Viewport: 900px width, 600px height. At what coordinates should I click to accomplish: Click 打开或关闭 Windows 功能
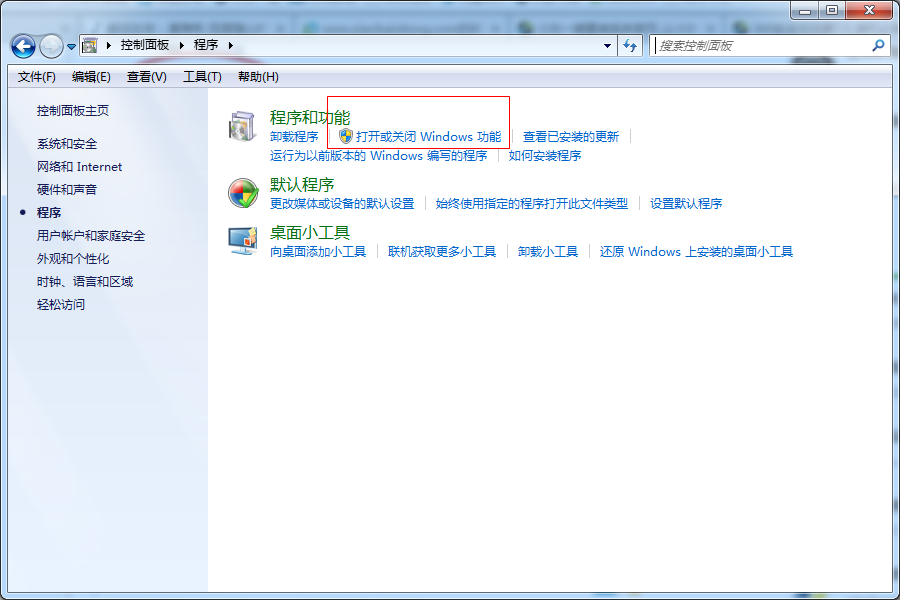pos(430,136)
